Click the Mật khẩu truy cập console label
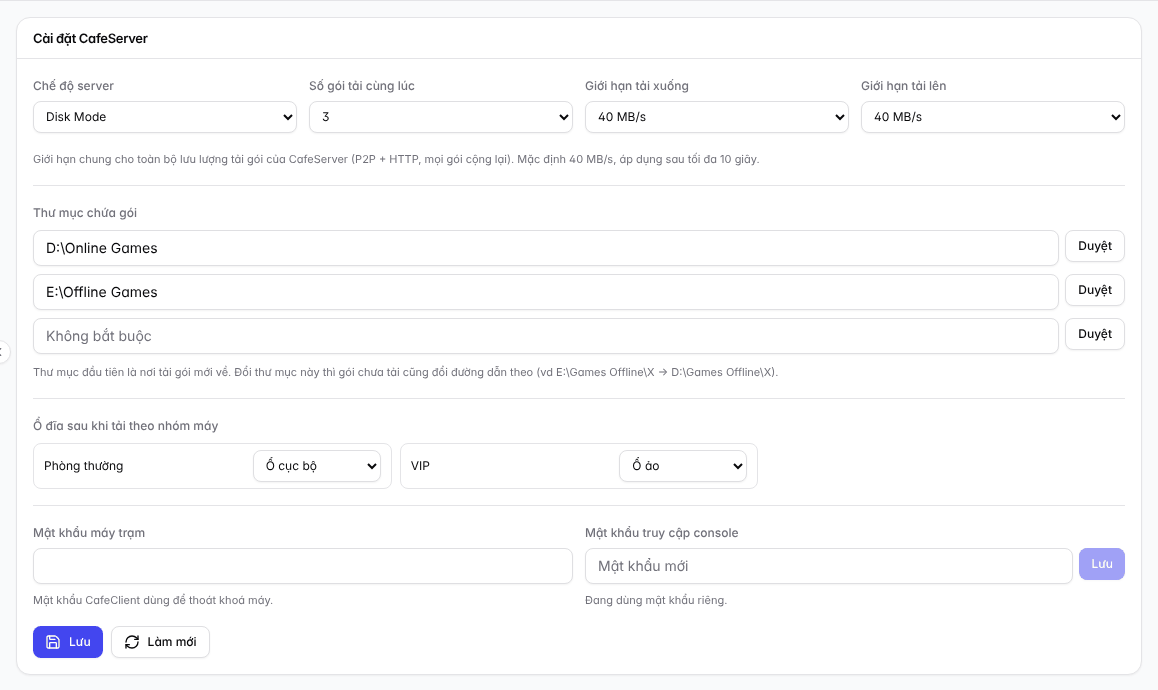Viewport: 1158px width, 690px height. 662,533
